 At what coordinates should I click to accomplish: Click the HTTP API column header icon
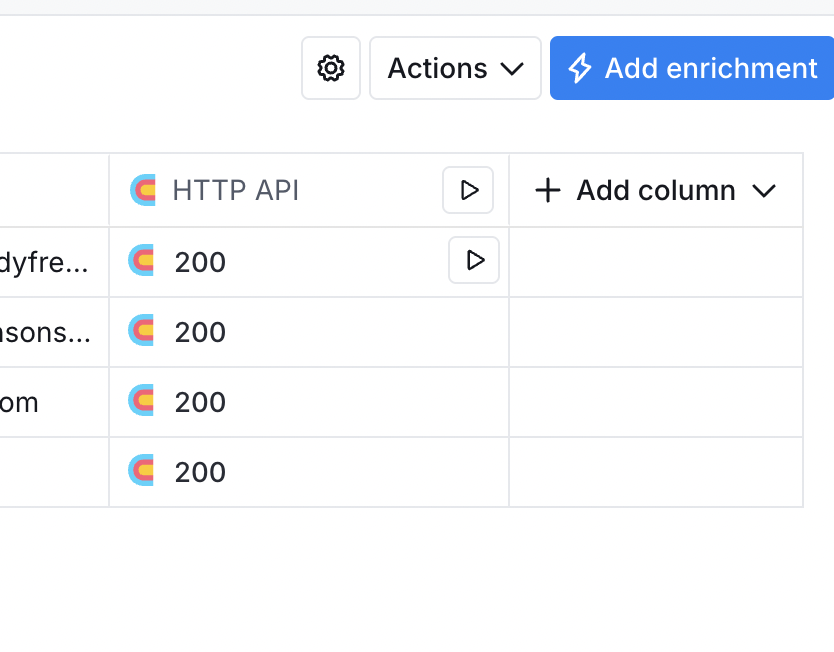pos(143,190)
